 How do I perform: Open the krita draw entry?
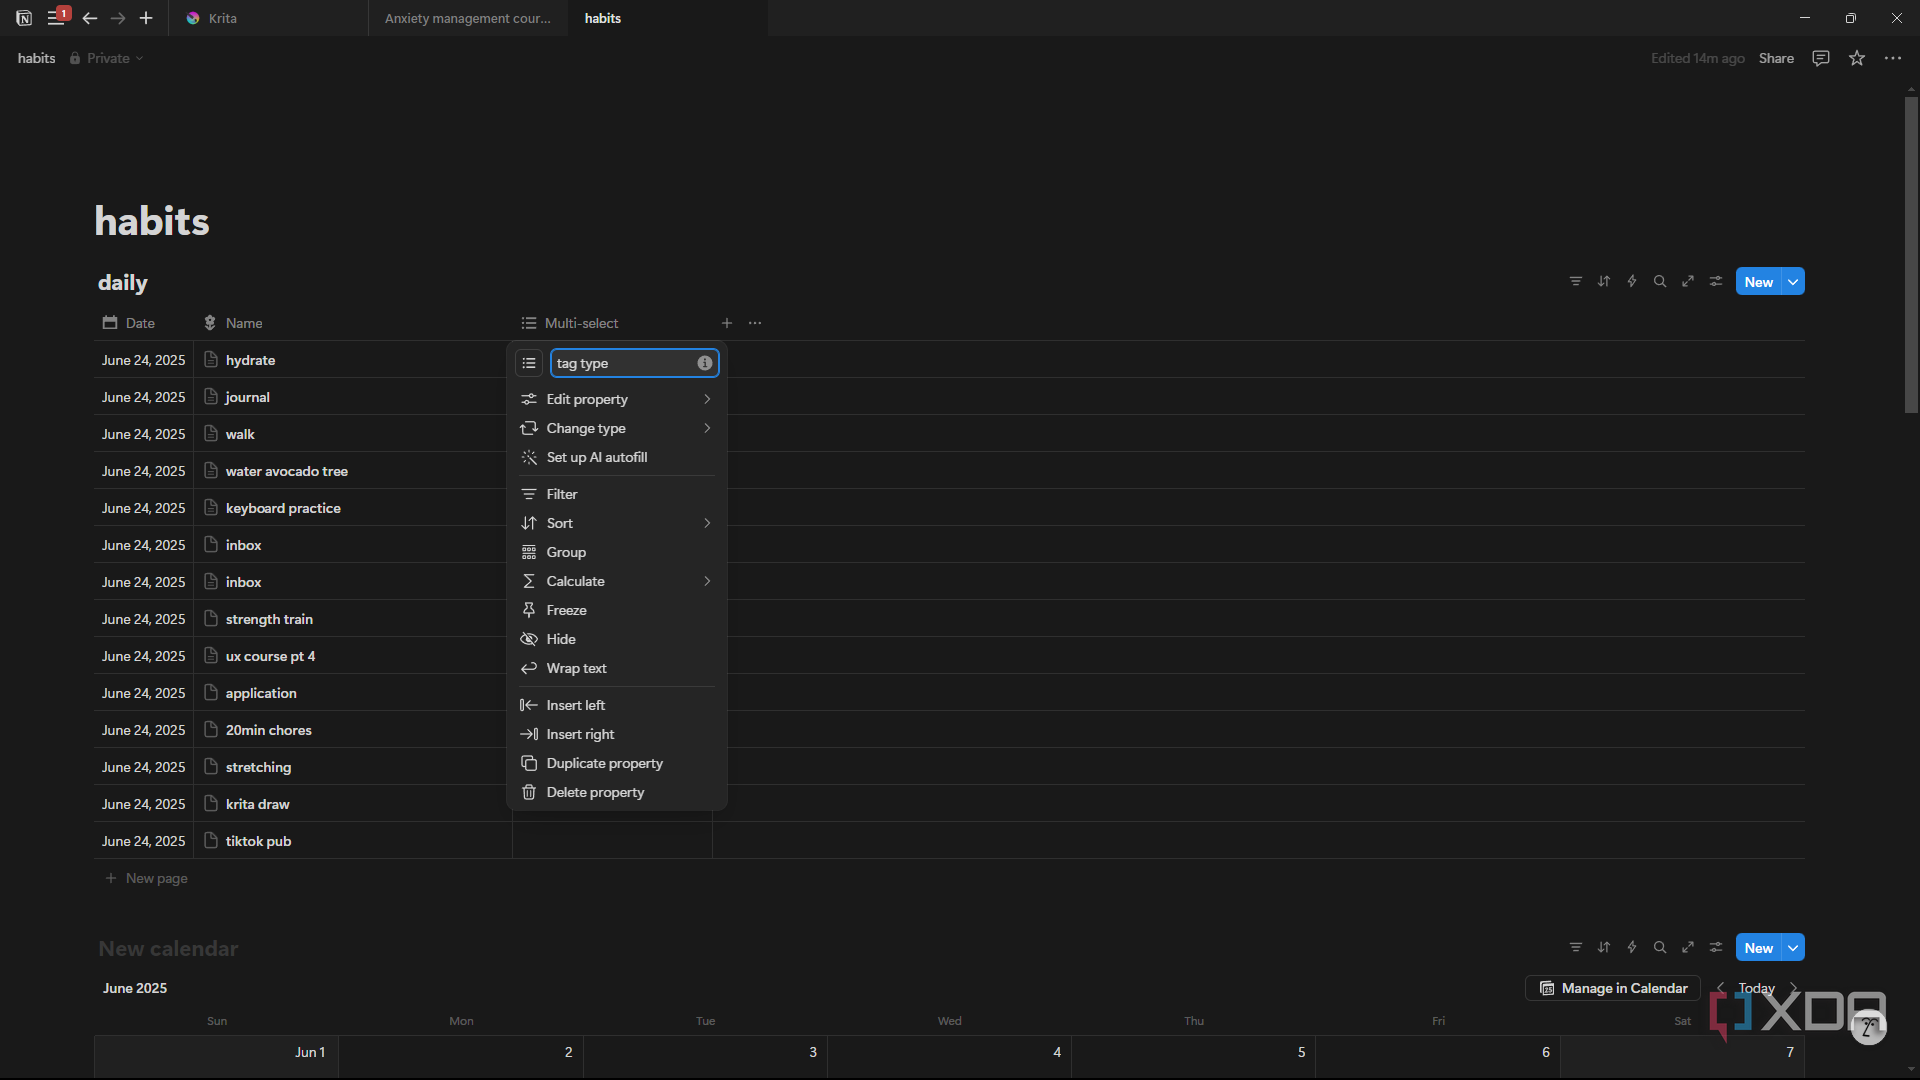pyautogui.click(x=258, y=804)
